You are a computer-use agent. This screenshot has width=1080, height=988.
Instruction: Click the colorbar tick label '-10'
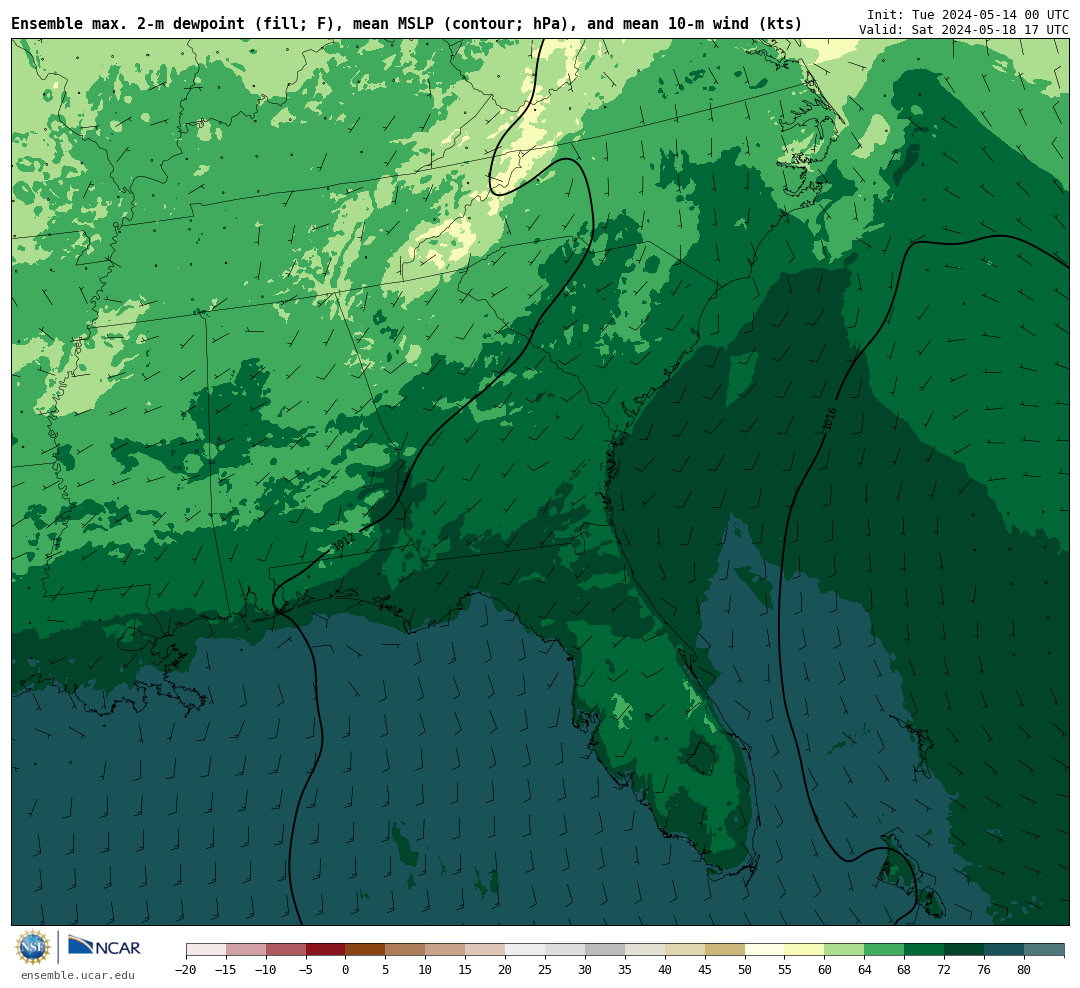(x=266, y=970)
